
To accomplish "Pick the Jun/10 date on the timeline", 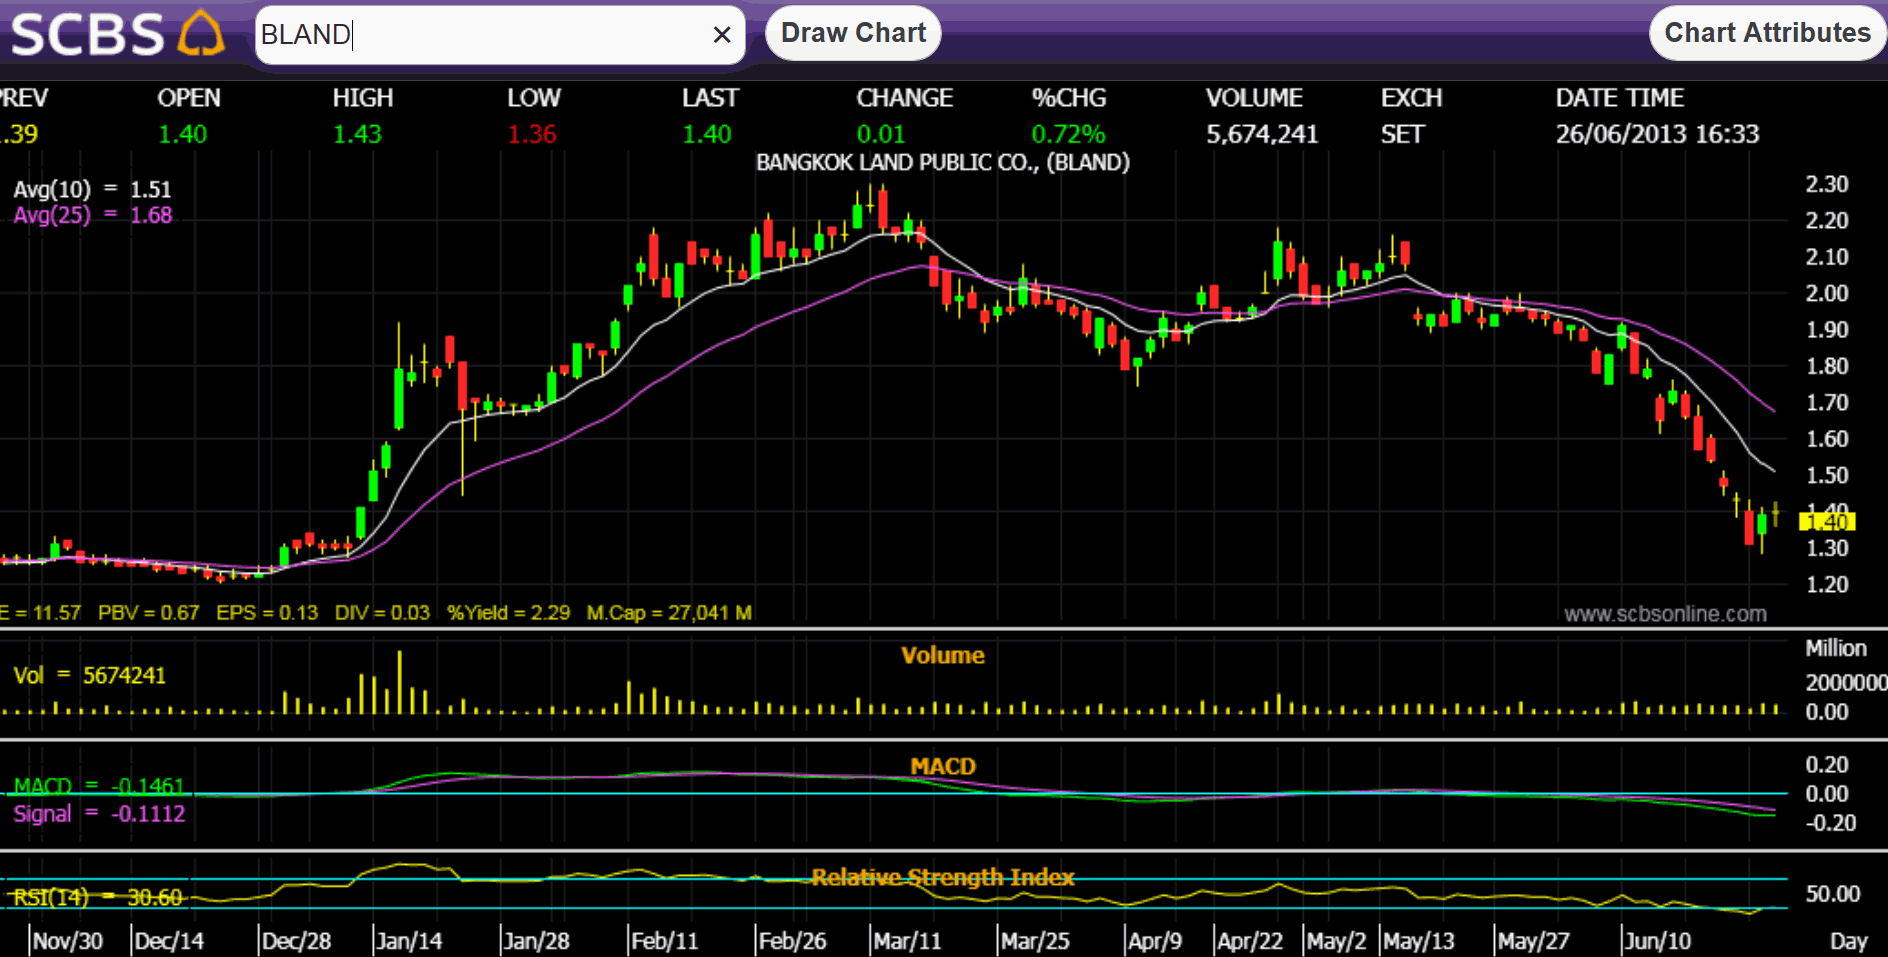I will 1657,941.
